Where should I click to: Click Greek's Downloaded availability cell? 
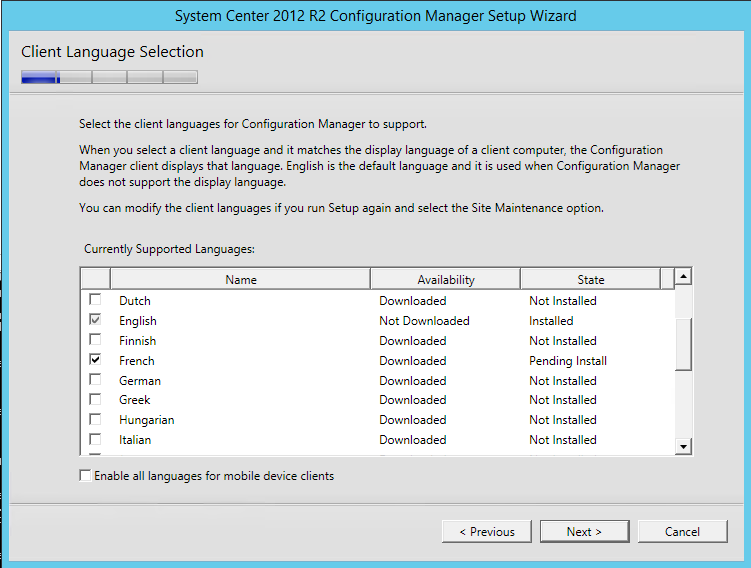(413, 400)
